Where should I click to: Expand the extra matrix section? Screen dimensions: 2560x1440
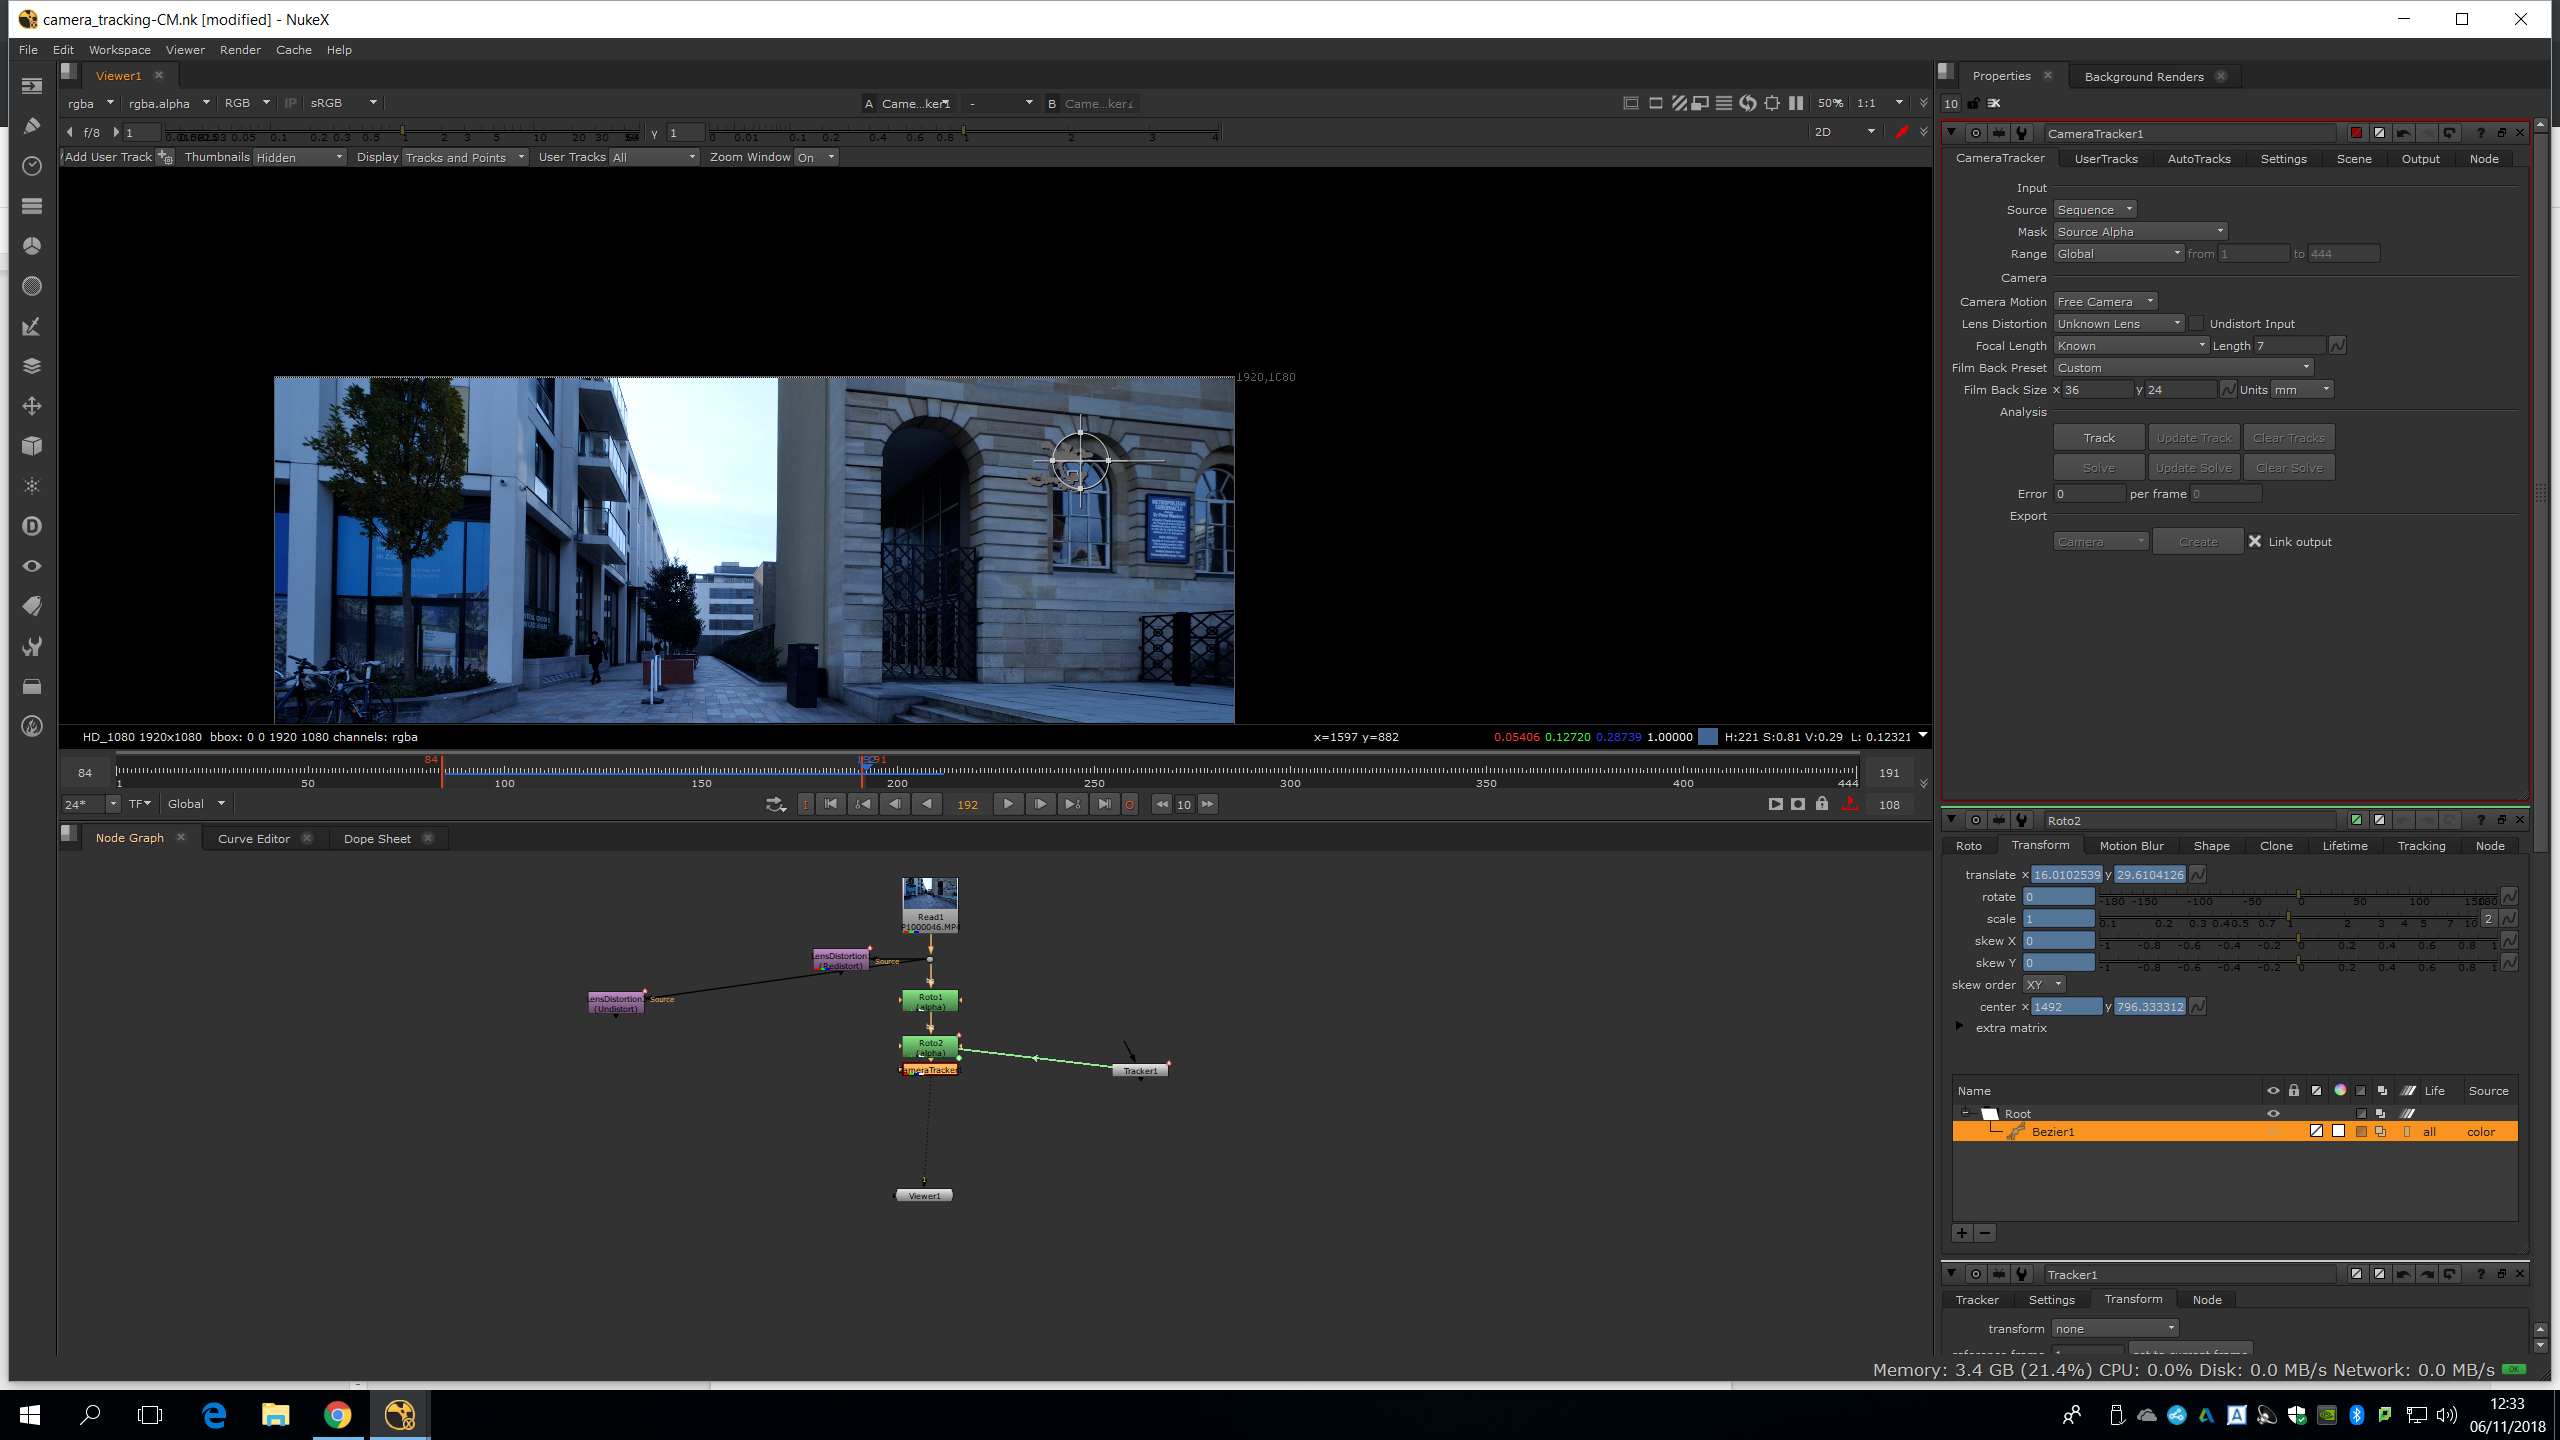pos(1960,1027)
